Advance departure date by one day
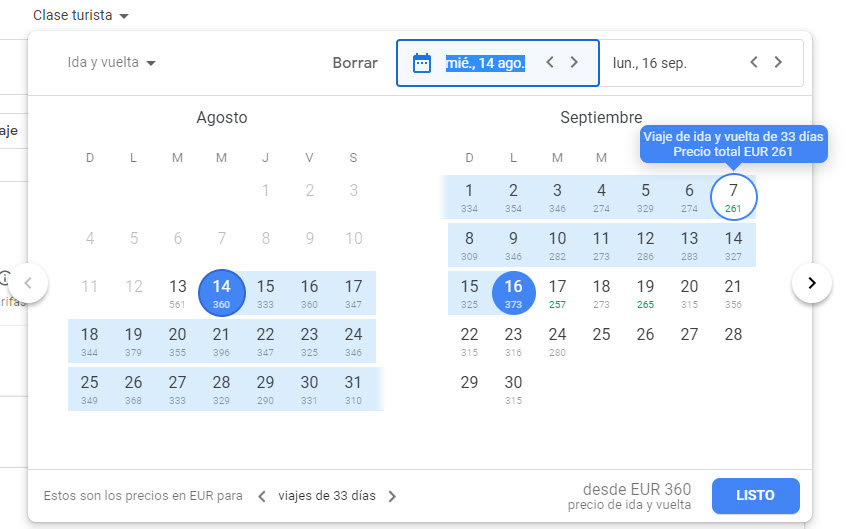850x529 pixels. coord(574,62)
